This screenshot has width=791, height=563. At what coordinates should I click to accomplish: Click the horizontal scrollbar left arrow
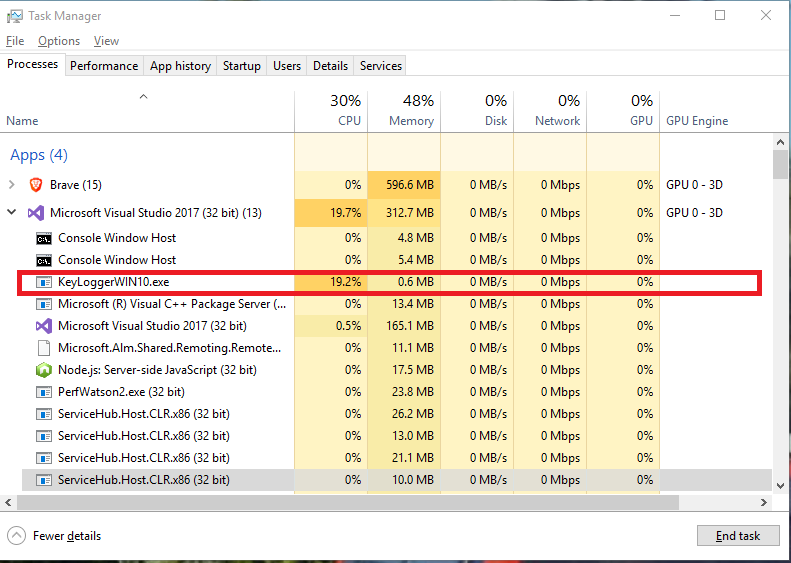8,502
